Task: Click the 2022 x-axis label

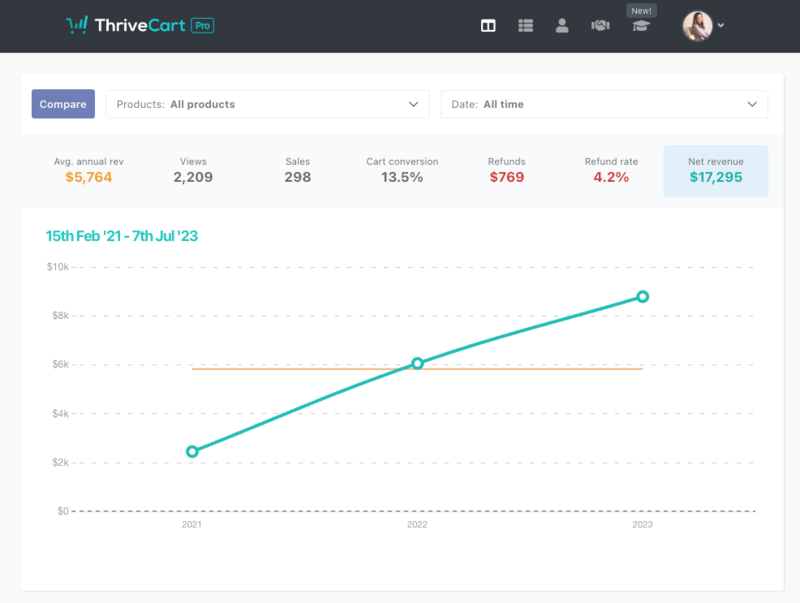Action: tap(417, 524)
